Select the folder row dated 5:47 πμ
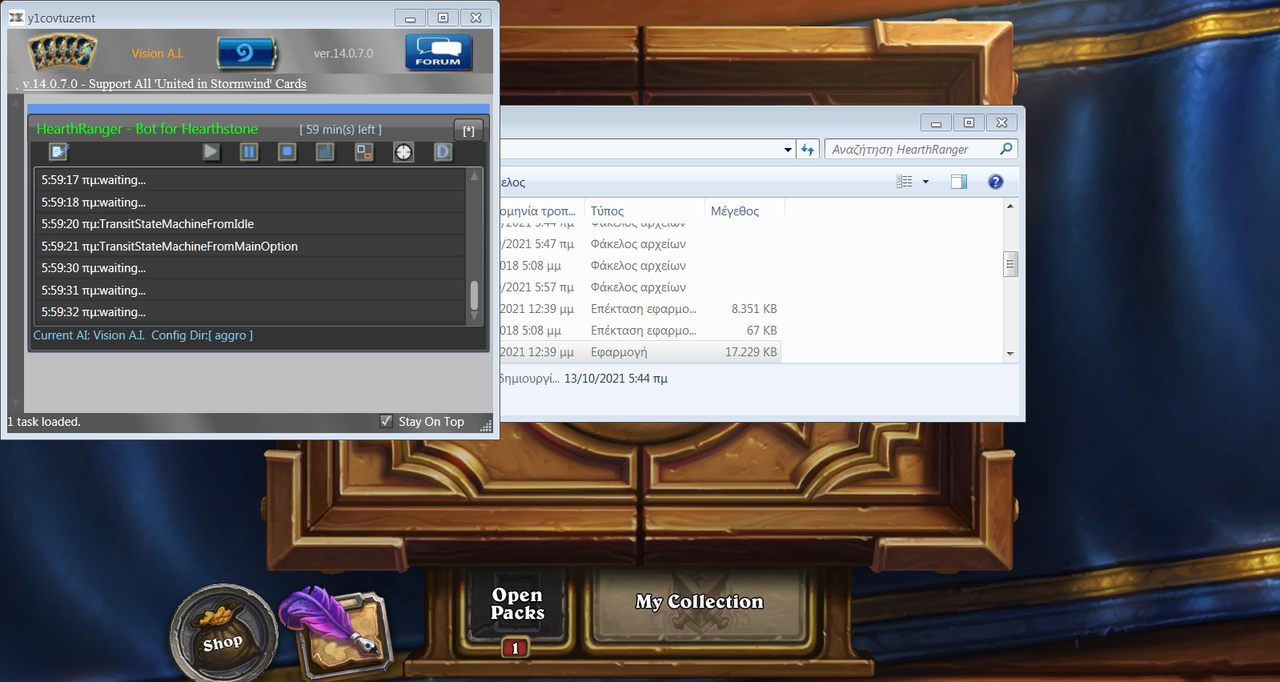The image size is (1280, 682). pyautogui.click(x=638, y=244)
